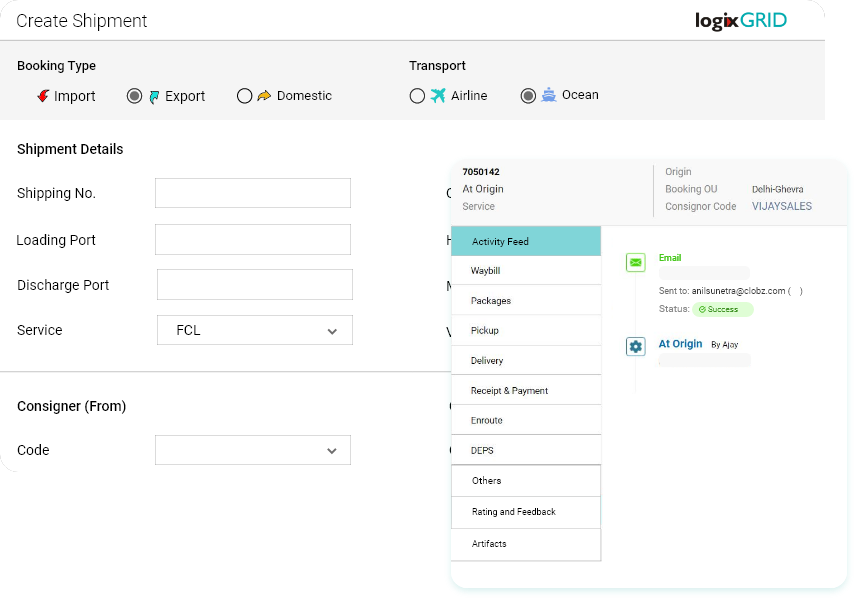The height and width of the screenshot is (600, 856).
Task: Click the green Email envelope icon
Action: point(634,261)
